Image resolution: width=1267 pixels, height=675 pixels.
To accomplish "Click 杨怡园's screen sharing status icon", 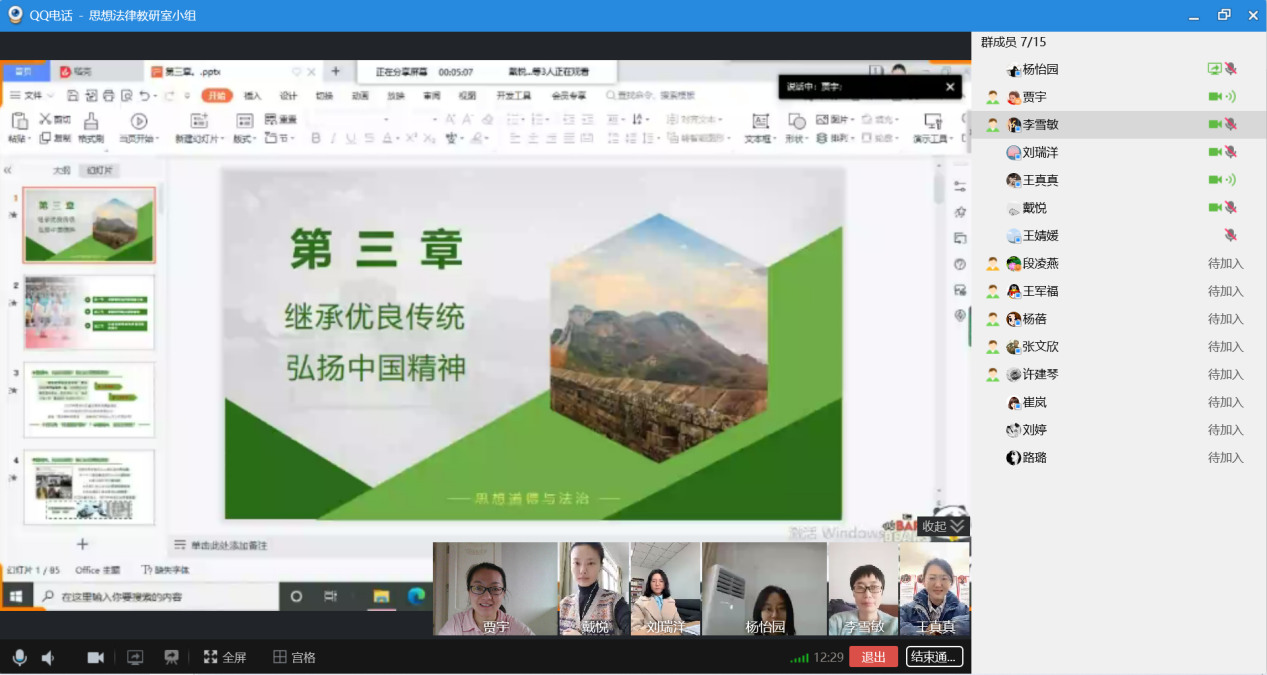I will pos(1215,69).
